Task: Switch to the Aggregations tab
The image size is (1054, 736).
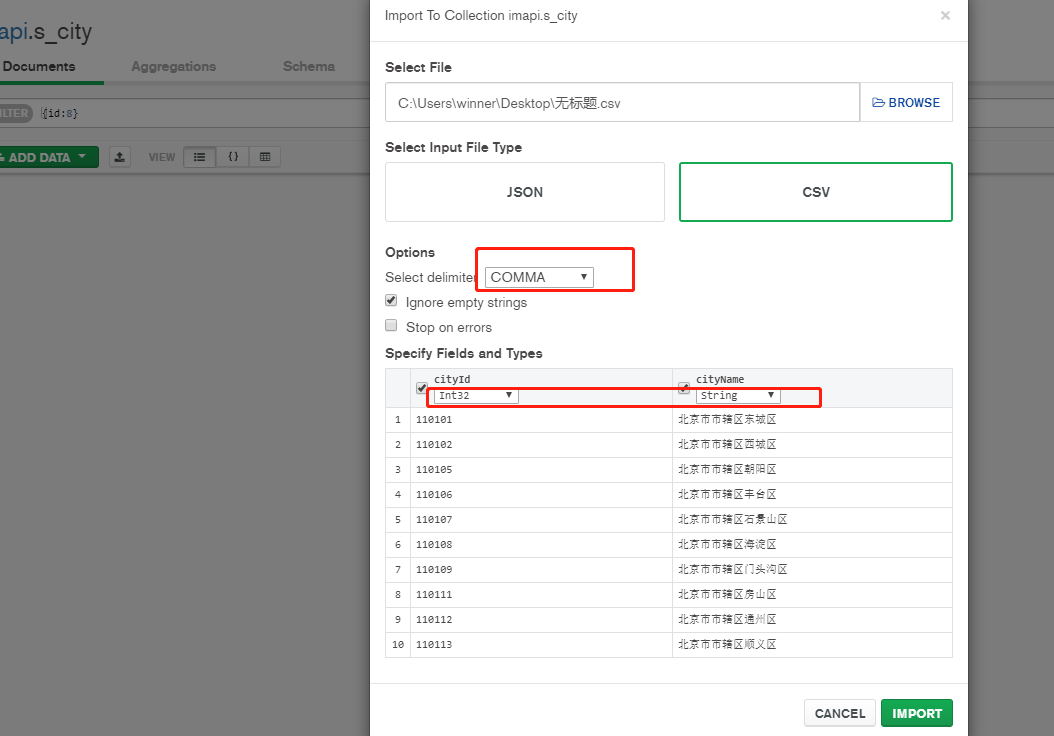Action: 173,66
